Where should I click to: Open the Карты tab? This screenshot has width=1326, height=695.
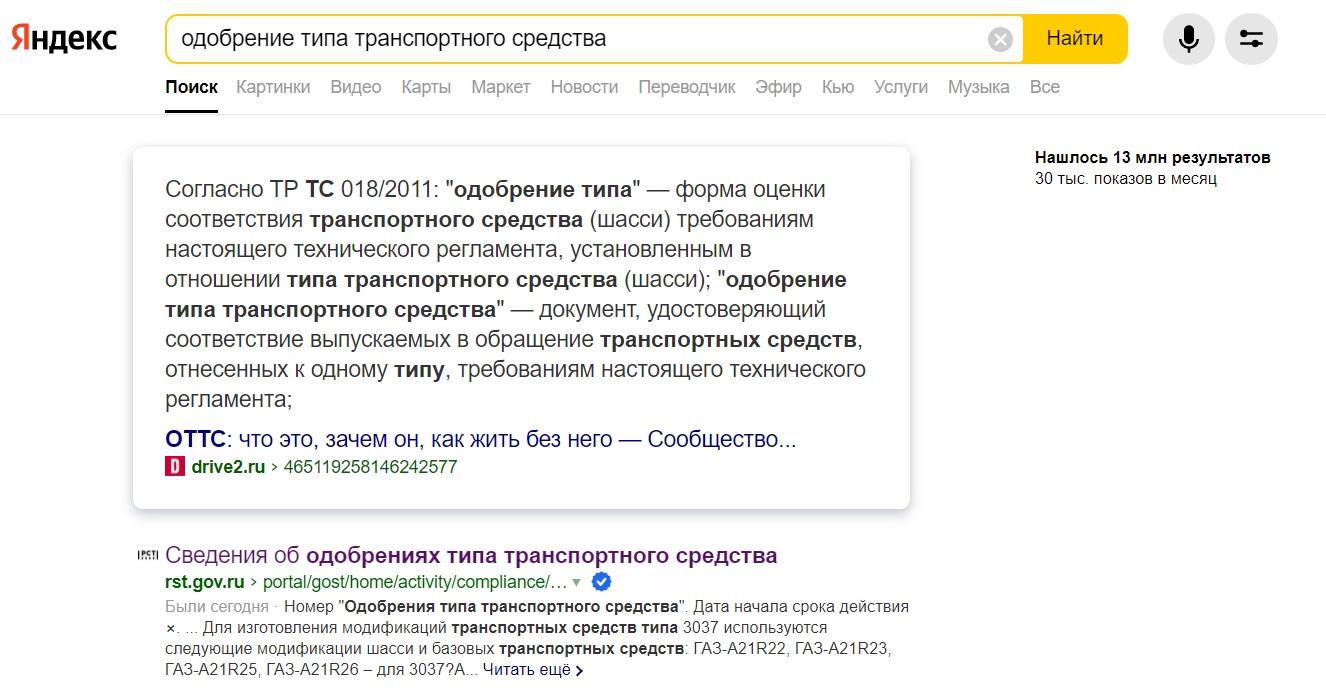[426, 87]
